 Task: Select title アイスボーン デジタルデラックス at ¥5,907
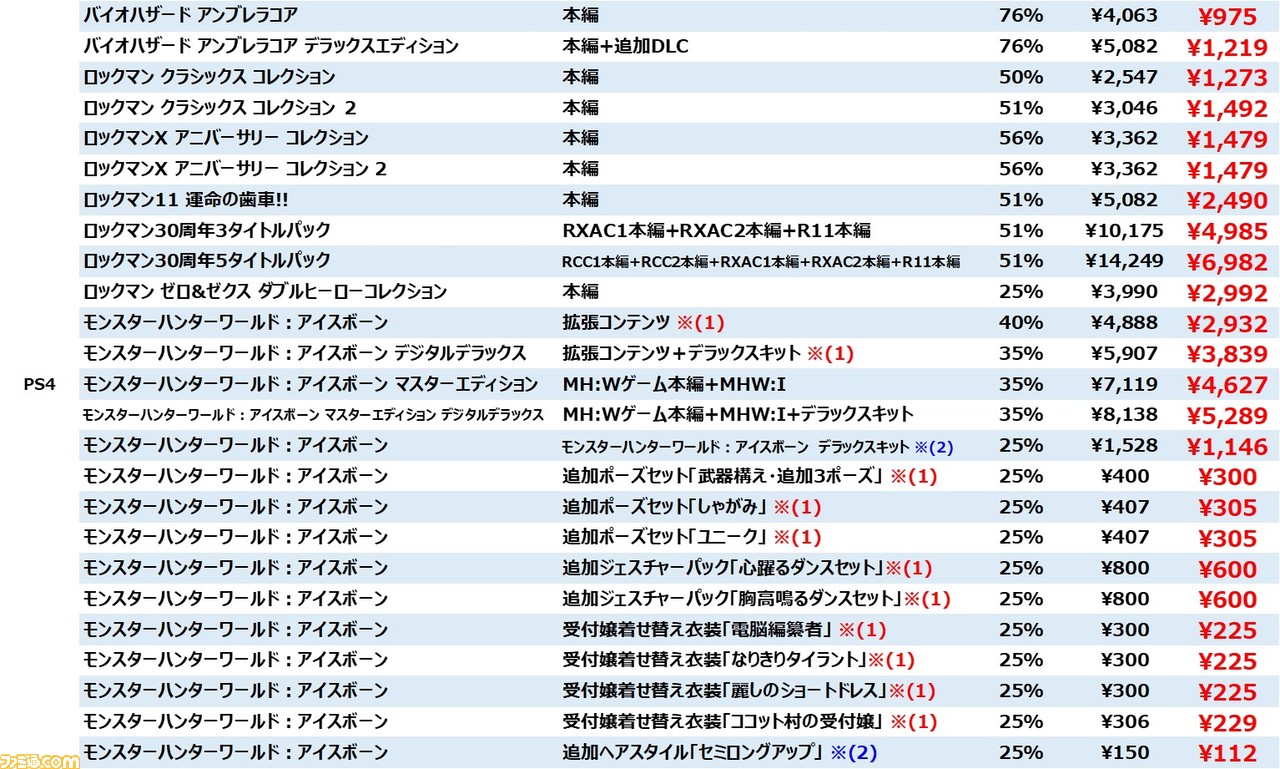coord(304,353)
